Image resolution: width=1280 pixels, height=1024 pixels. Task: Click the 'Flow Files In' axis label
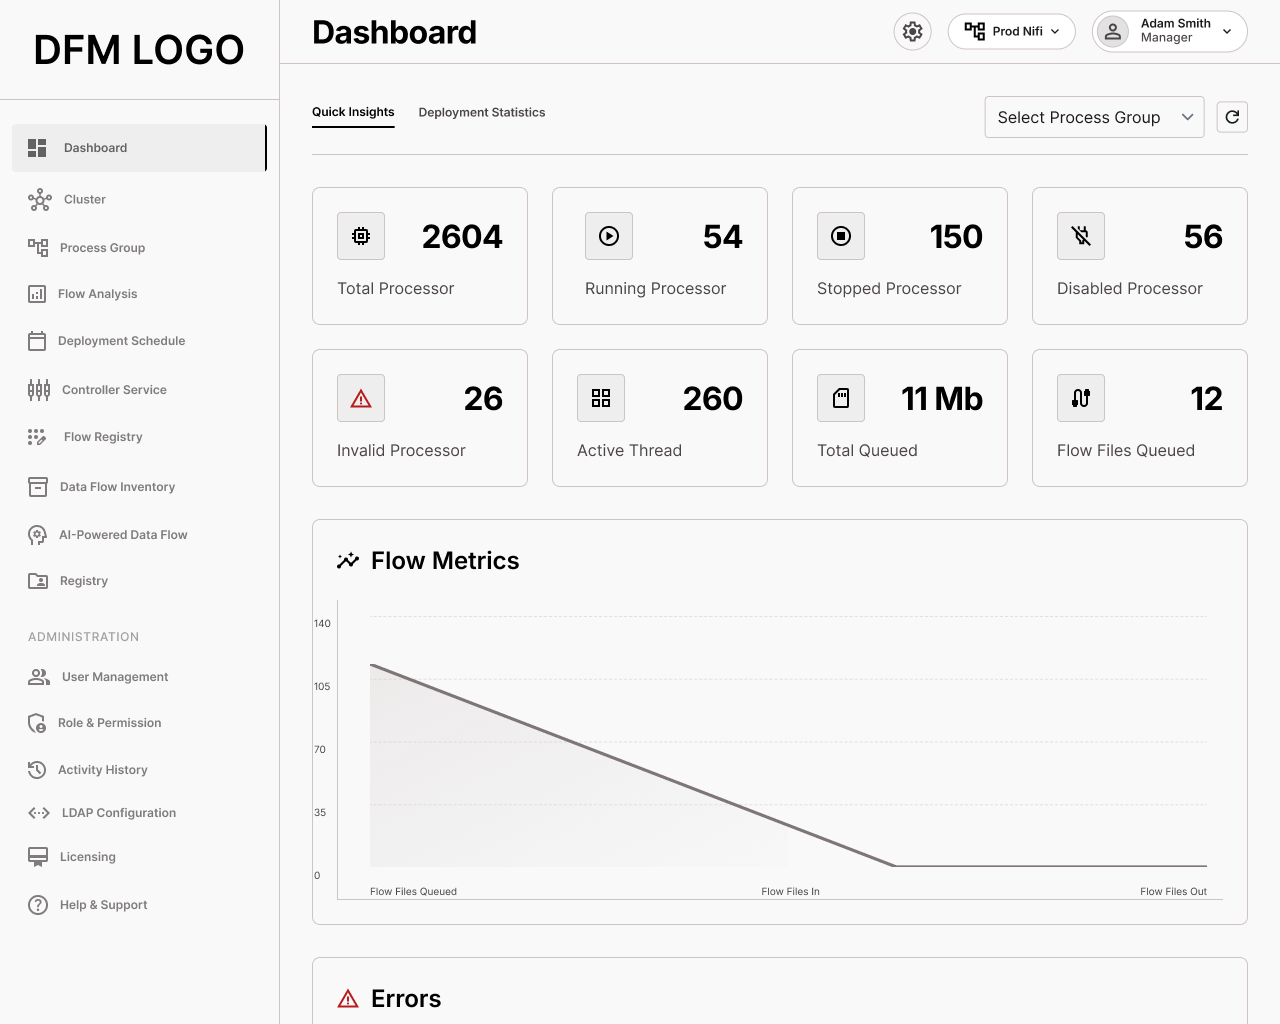point(790,891)
